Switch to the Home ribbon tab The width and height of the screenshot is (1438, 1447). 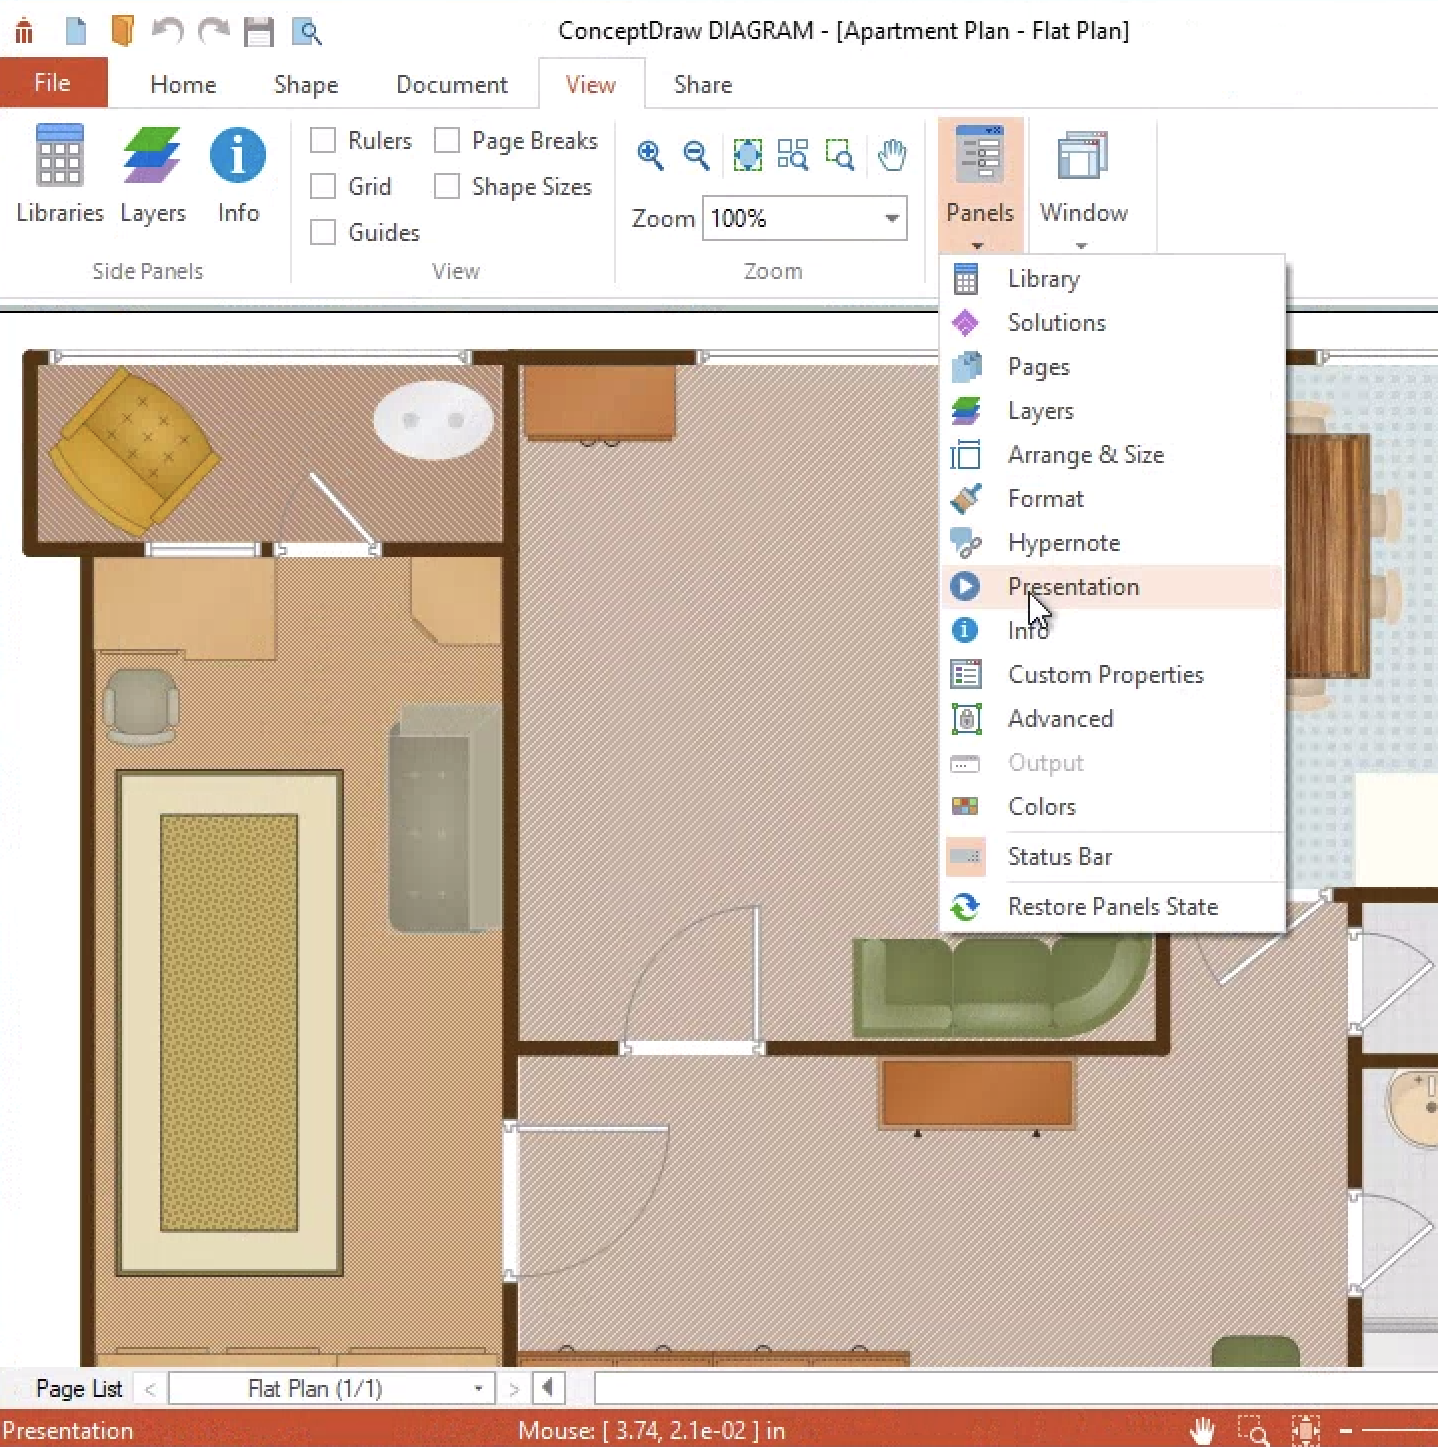(x=183, y=85)
